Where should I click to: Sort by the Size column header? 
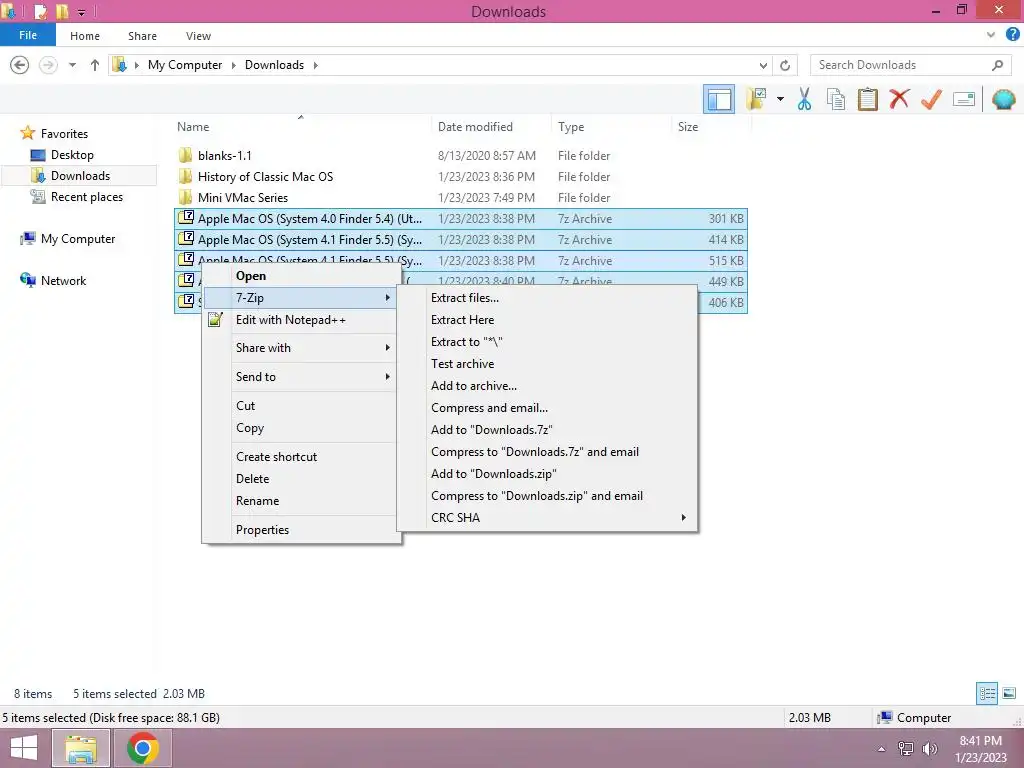click(711, 127)
